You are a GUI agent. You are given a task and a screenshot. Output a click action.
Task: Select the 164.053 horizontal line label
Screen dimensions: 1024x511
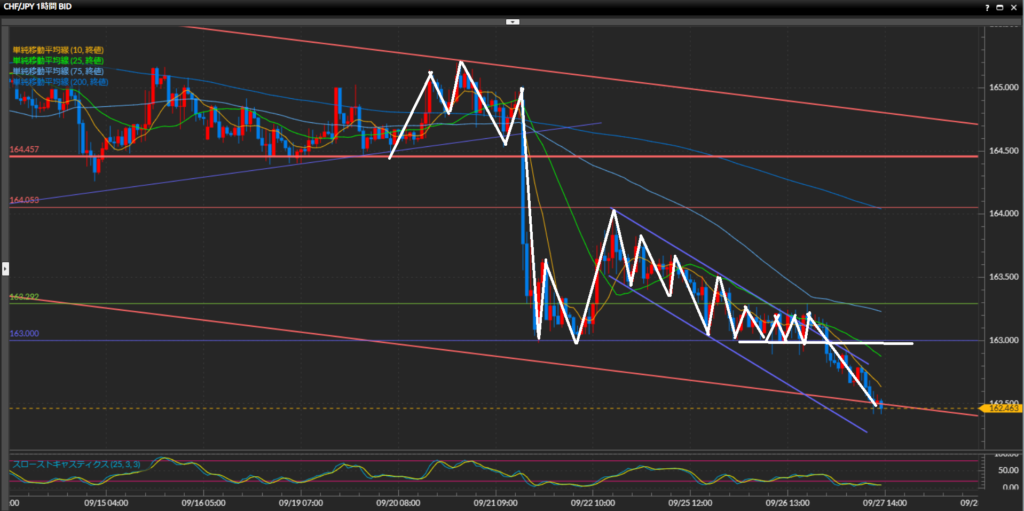(x=24, y=201)
